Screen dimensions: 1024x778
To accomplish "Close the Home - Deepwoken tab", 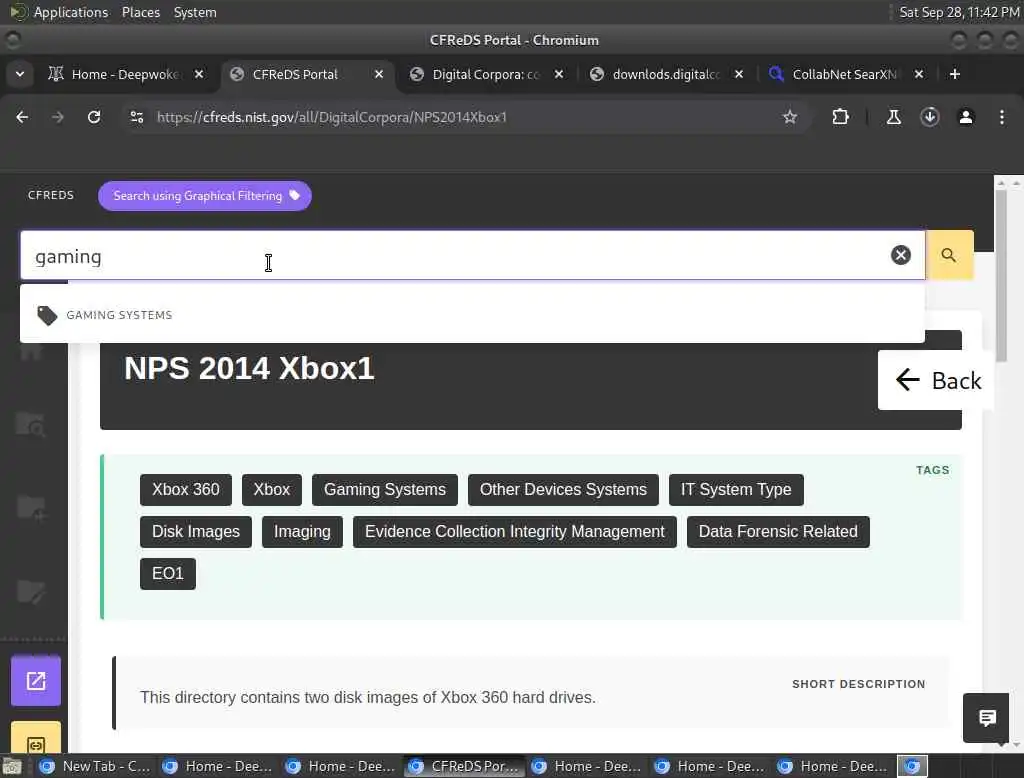I will (199, 74).
